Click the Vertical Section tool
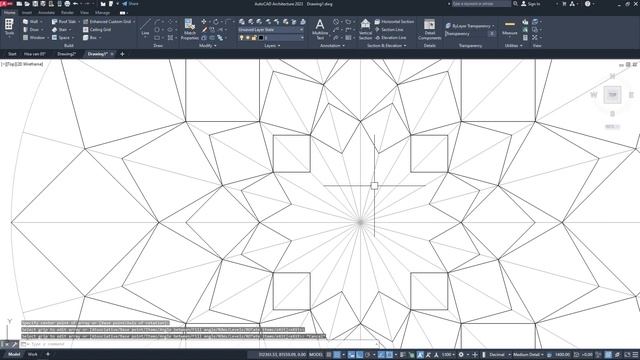640x360 pixels. [365, 29]
